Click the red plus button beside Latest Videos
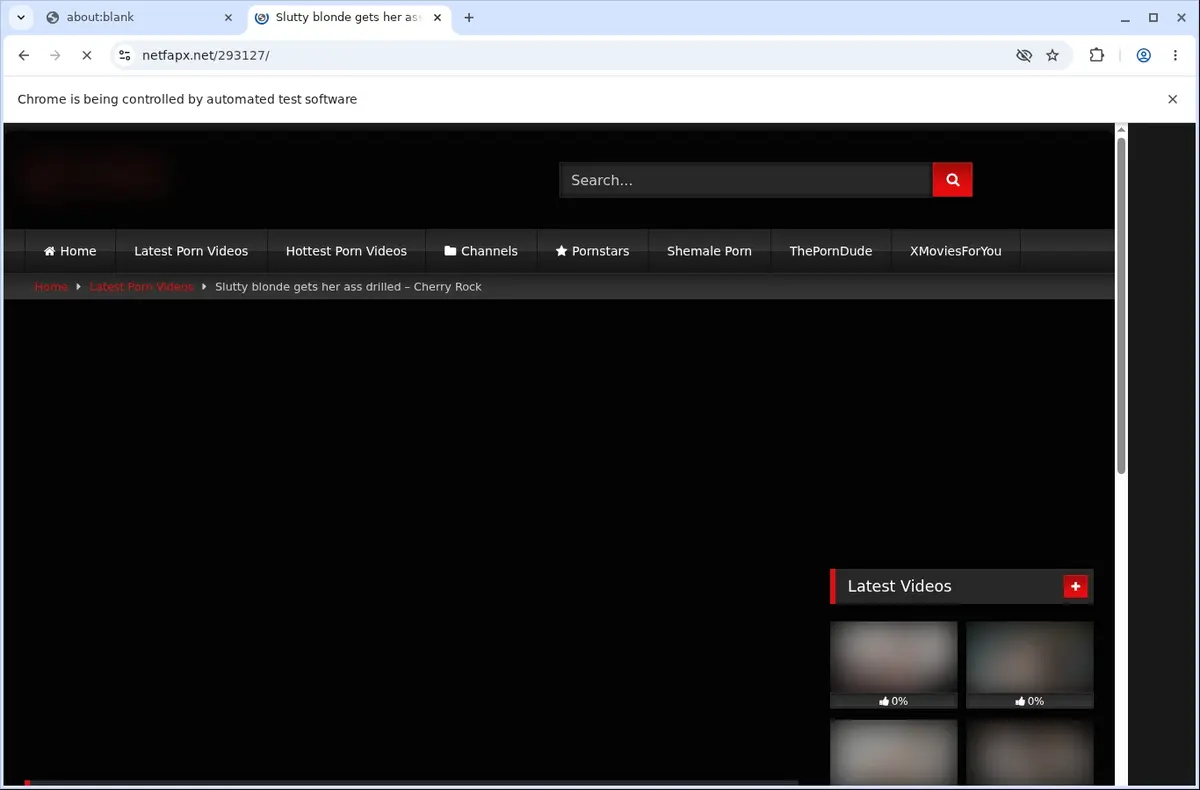 click(1075, 587)
